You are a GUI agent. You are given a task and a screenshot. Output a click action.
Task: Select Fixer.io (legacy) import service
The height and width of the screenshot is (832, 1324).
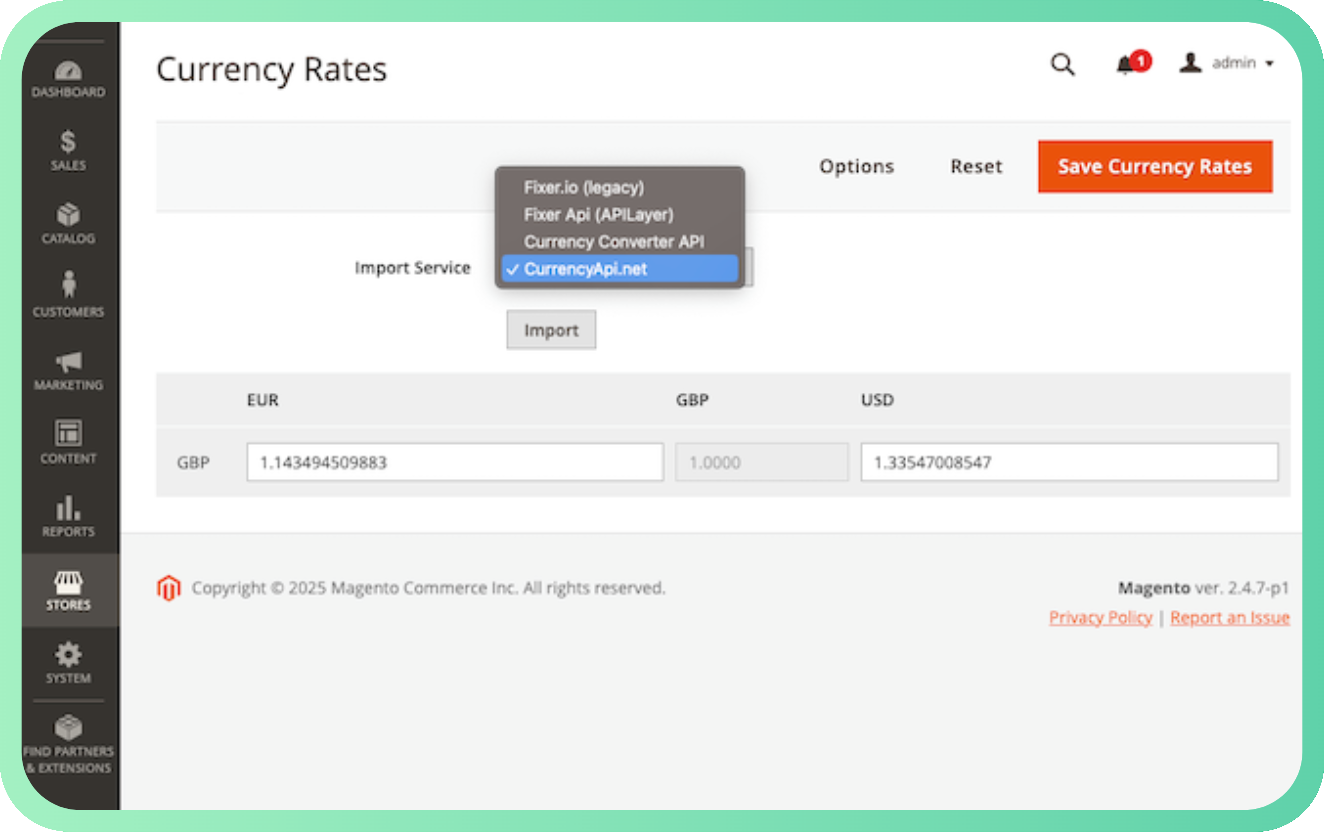click(x=584, y=187)
